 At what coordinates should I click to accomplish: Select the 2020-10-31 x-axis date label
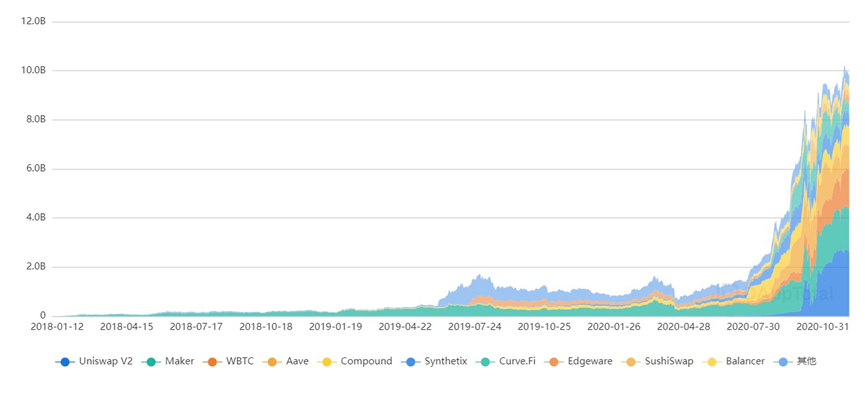[823, 327]
